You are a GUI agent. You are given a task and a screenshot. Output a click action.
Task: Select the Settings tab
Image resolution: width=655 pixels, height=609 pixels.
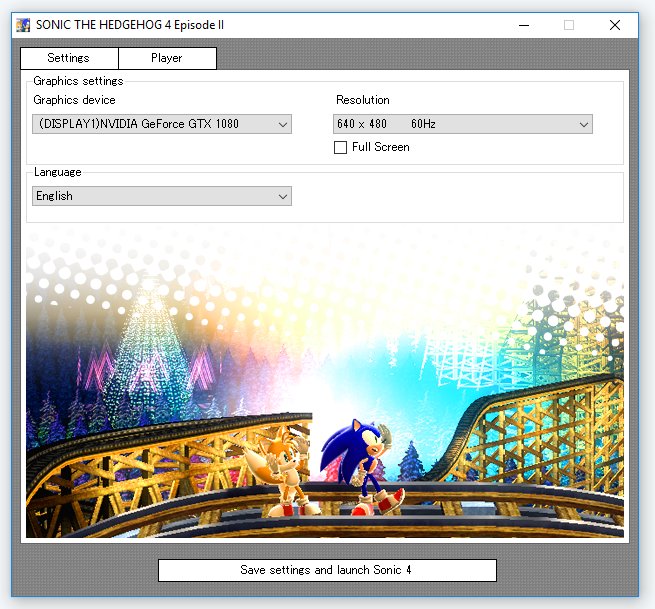[x=69, y=58]
